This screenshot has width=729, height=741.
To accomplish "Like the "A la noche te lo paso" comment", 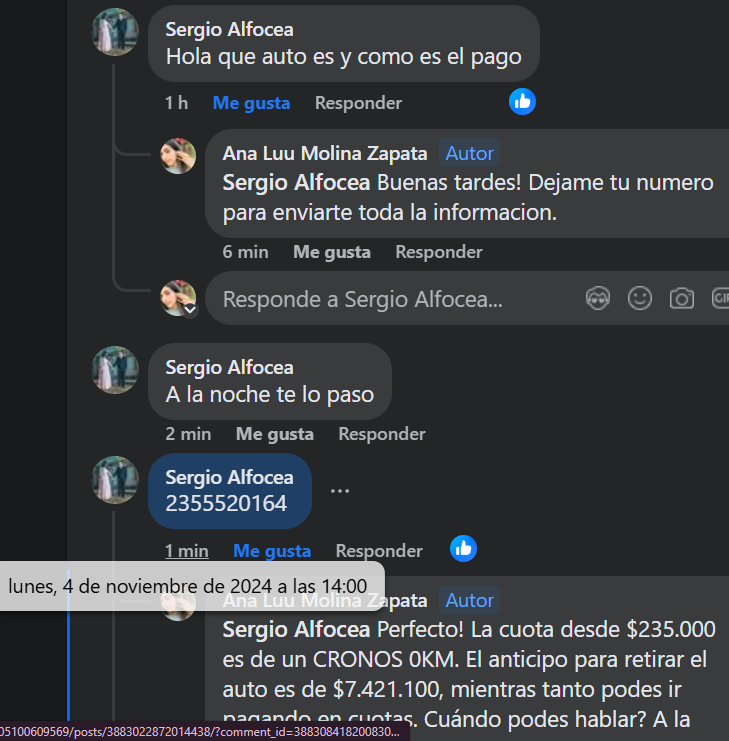I will [274, 434].
